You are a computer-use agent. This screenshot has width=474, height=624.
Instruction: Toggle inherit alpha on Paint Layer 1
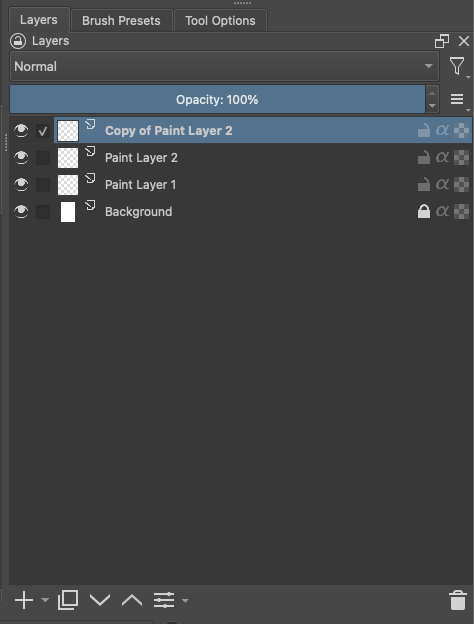442,185
